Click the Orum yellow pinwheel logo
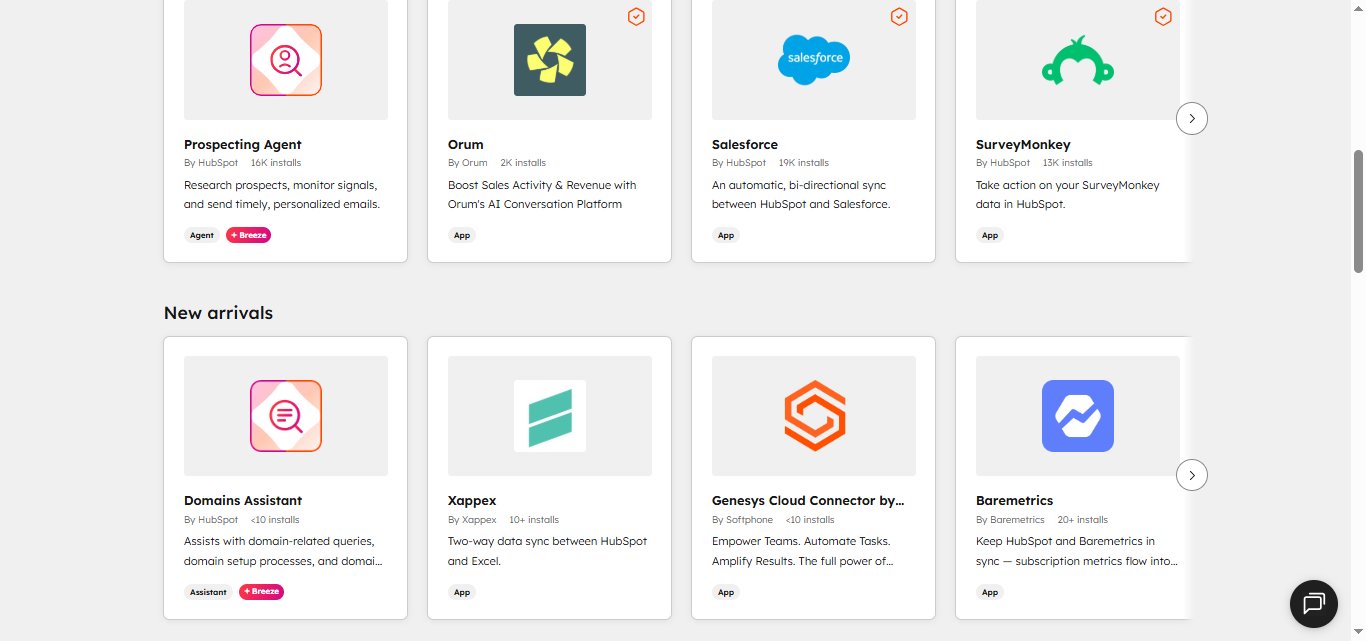The width and height of the screenshot is (1366, 641). [x=550, y=60]
